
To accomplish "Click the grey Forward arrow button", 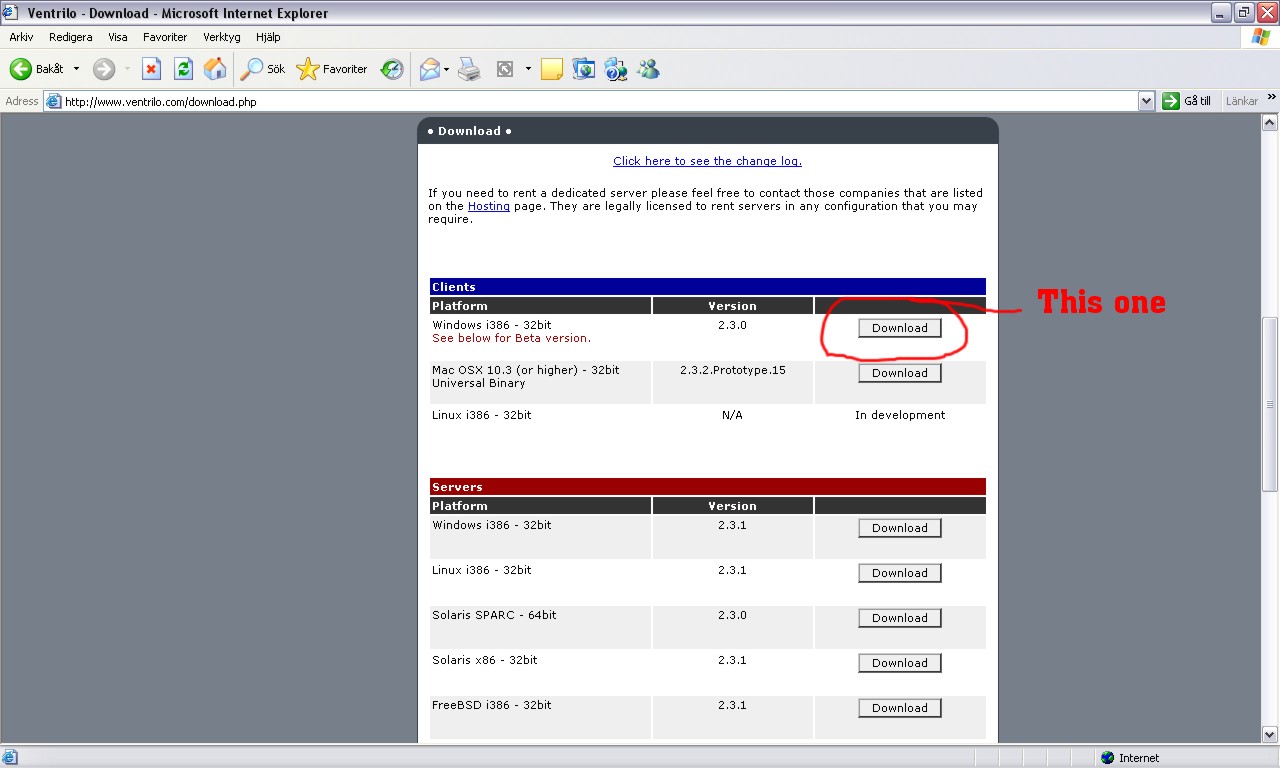I will tap(104, 69).
